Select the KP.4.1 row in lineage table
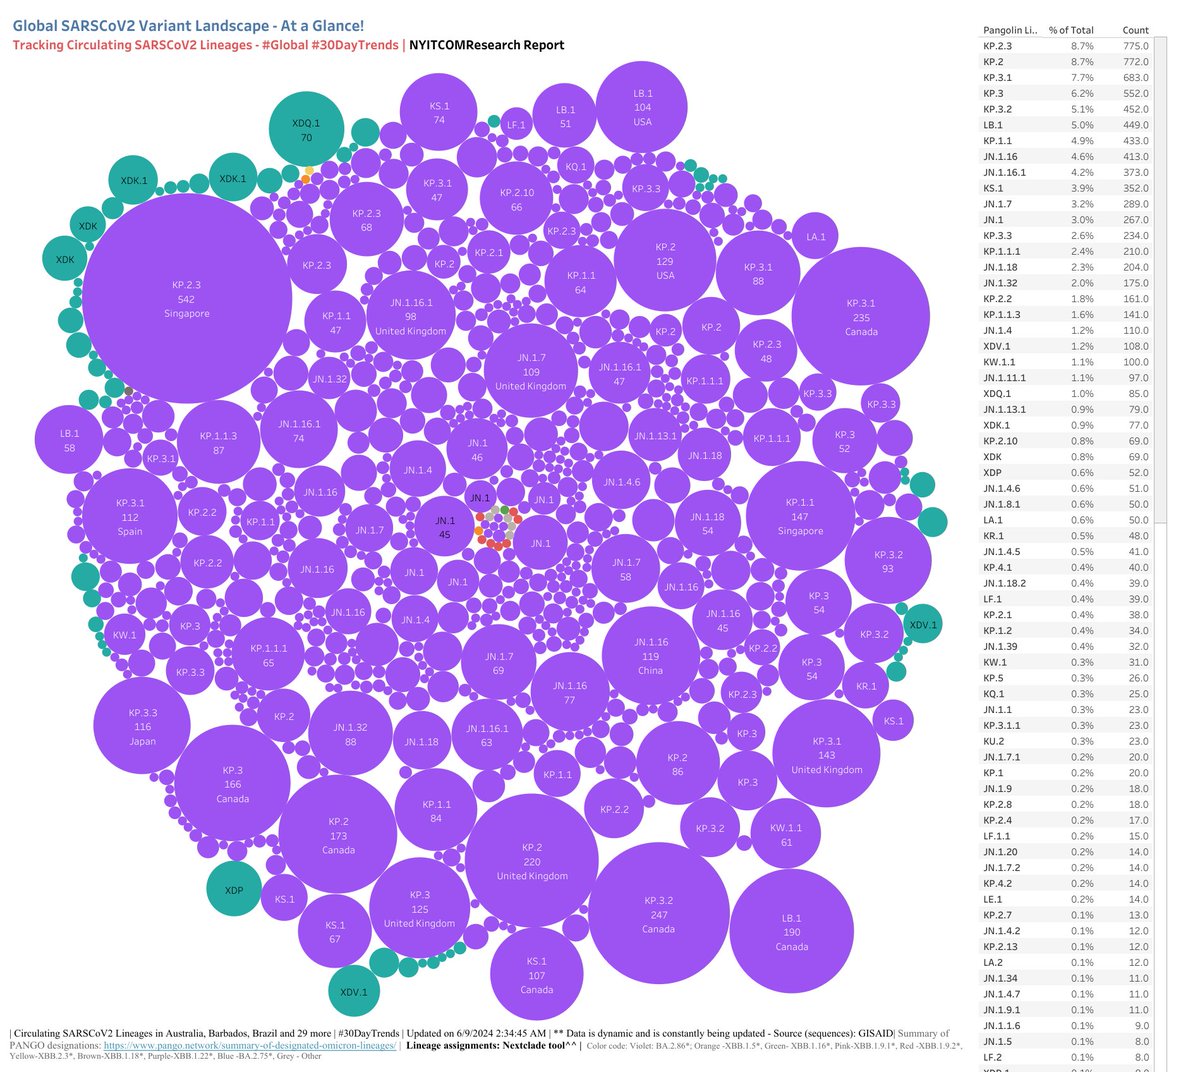The image size is (1200, 1072). point(1065,567)
